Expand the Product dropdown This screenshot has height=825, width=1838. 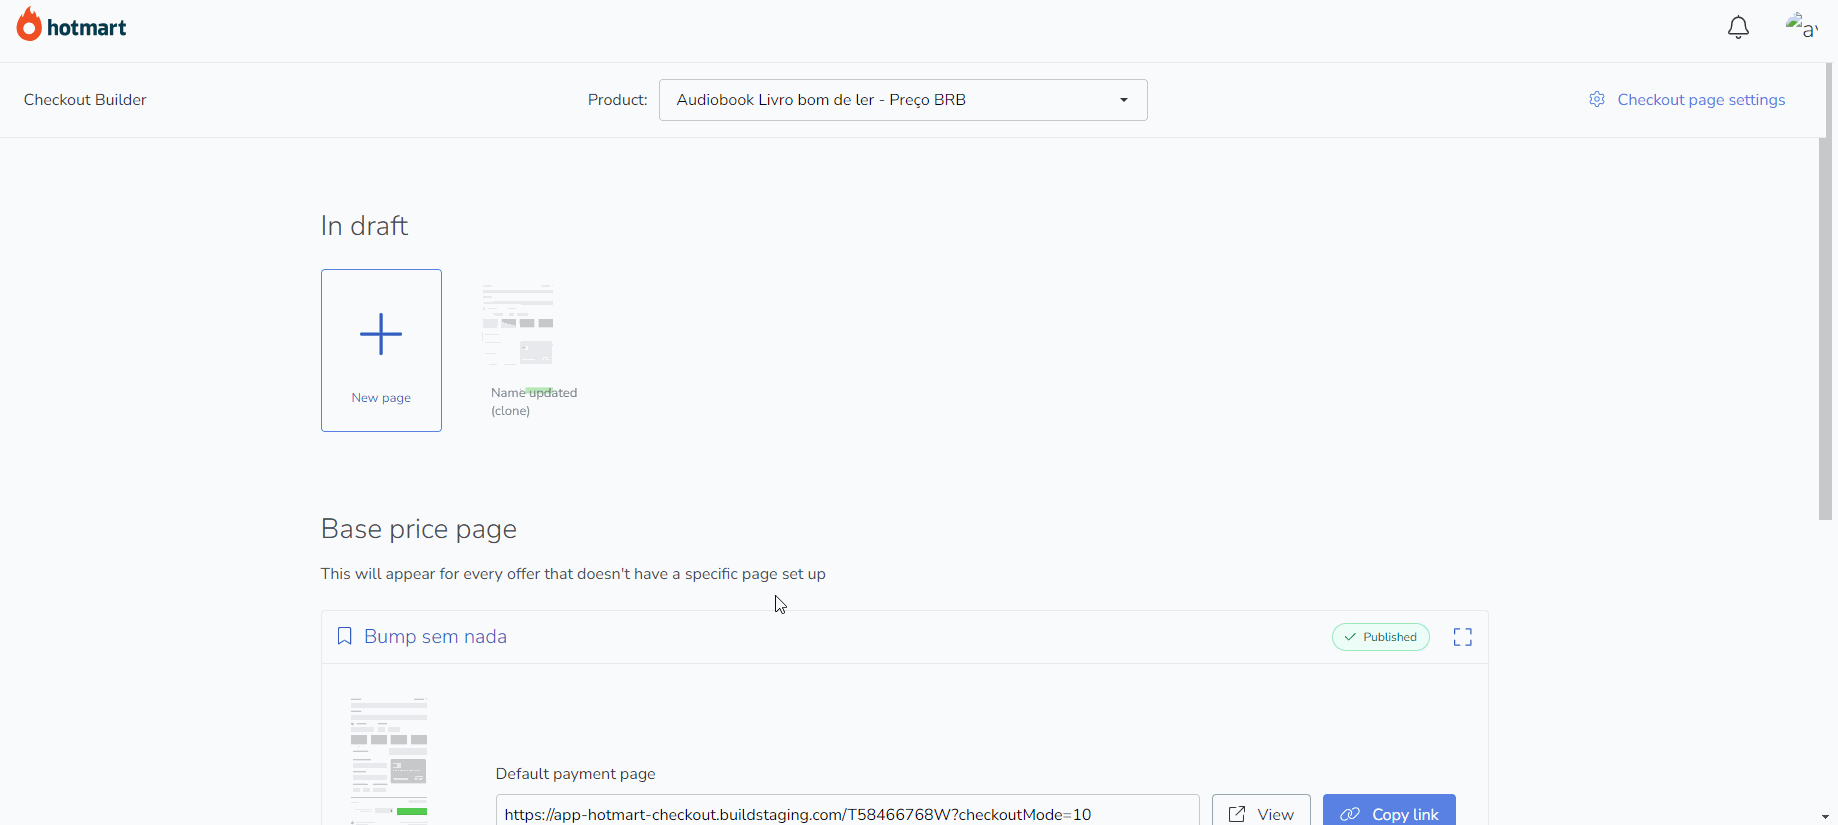(903, 100)
